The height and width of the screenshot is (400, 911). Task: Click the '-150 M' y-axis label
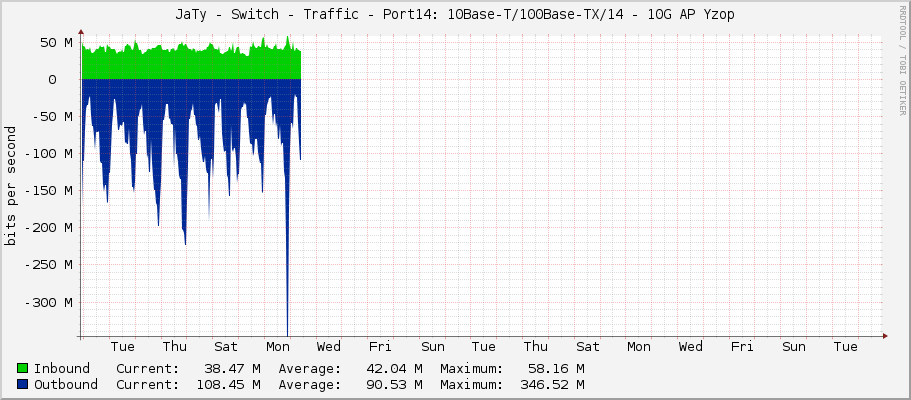pyautogui.click(x=49, y=191)
